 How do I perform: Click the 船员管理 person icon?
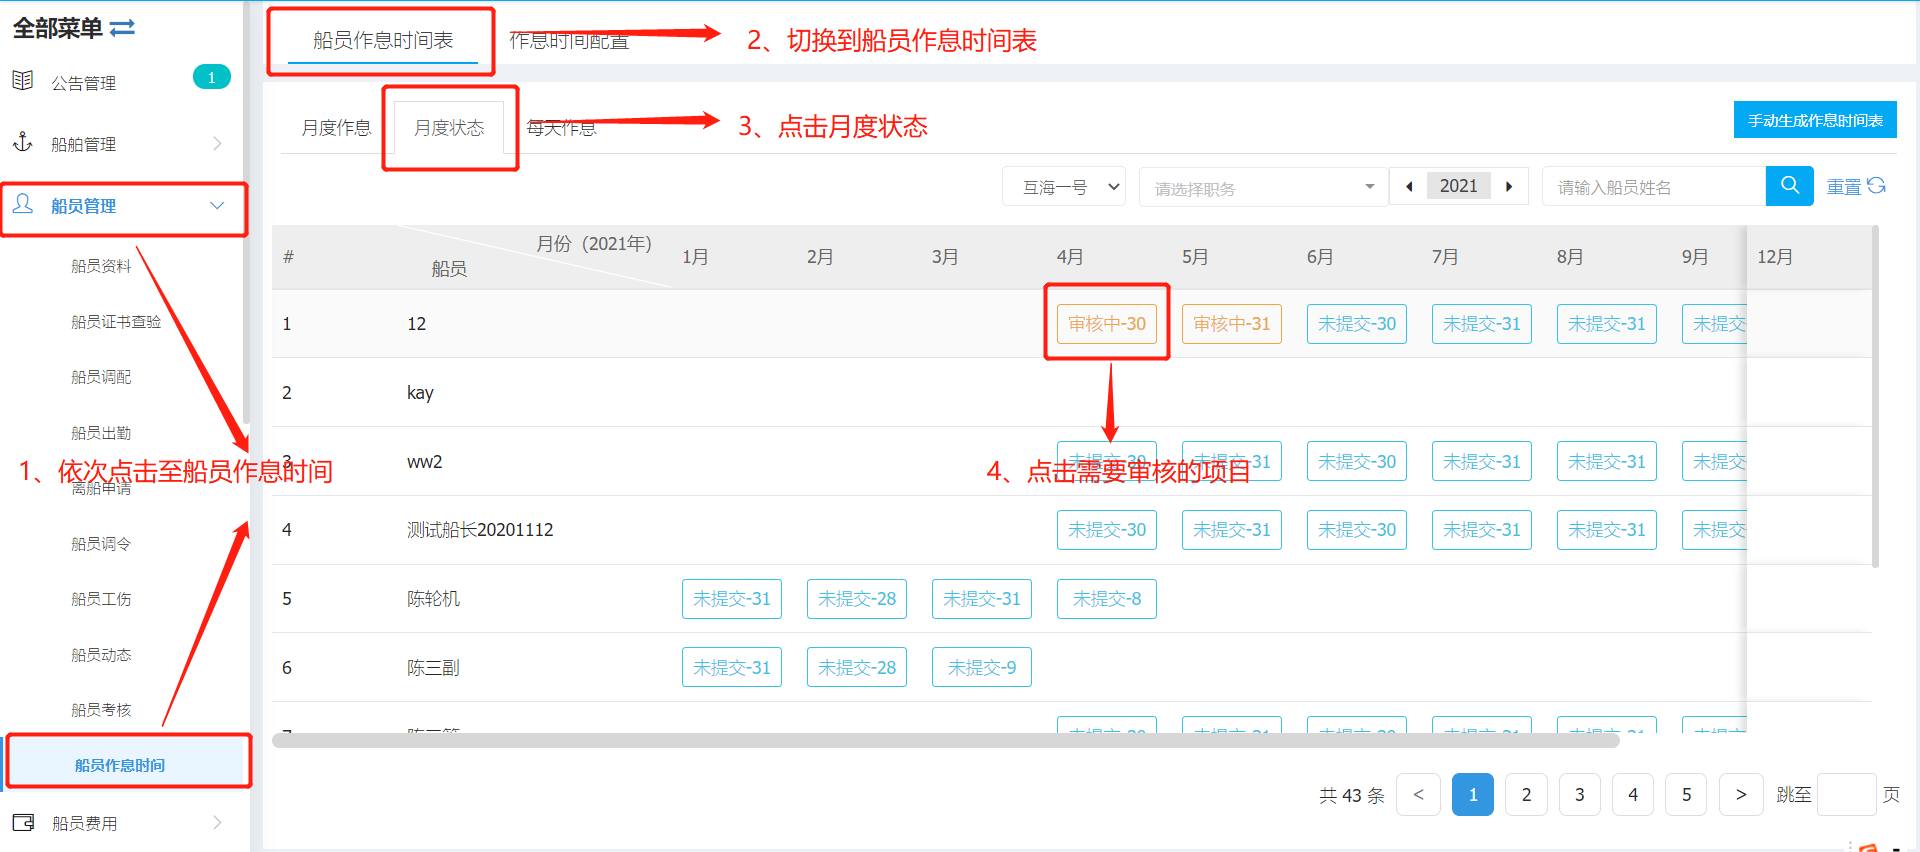[x=23, y=204]
